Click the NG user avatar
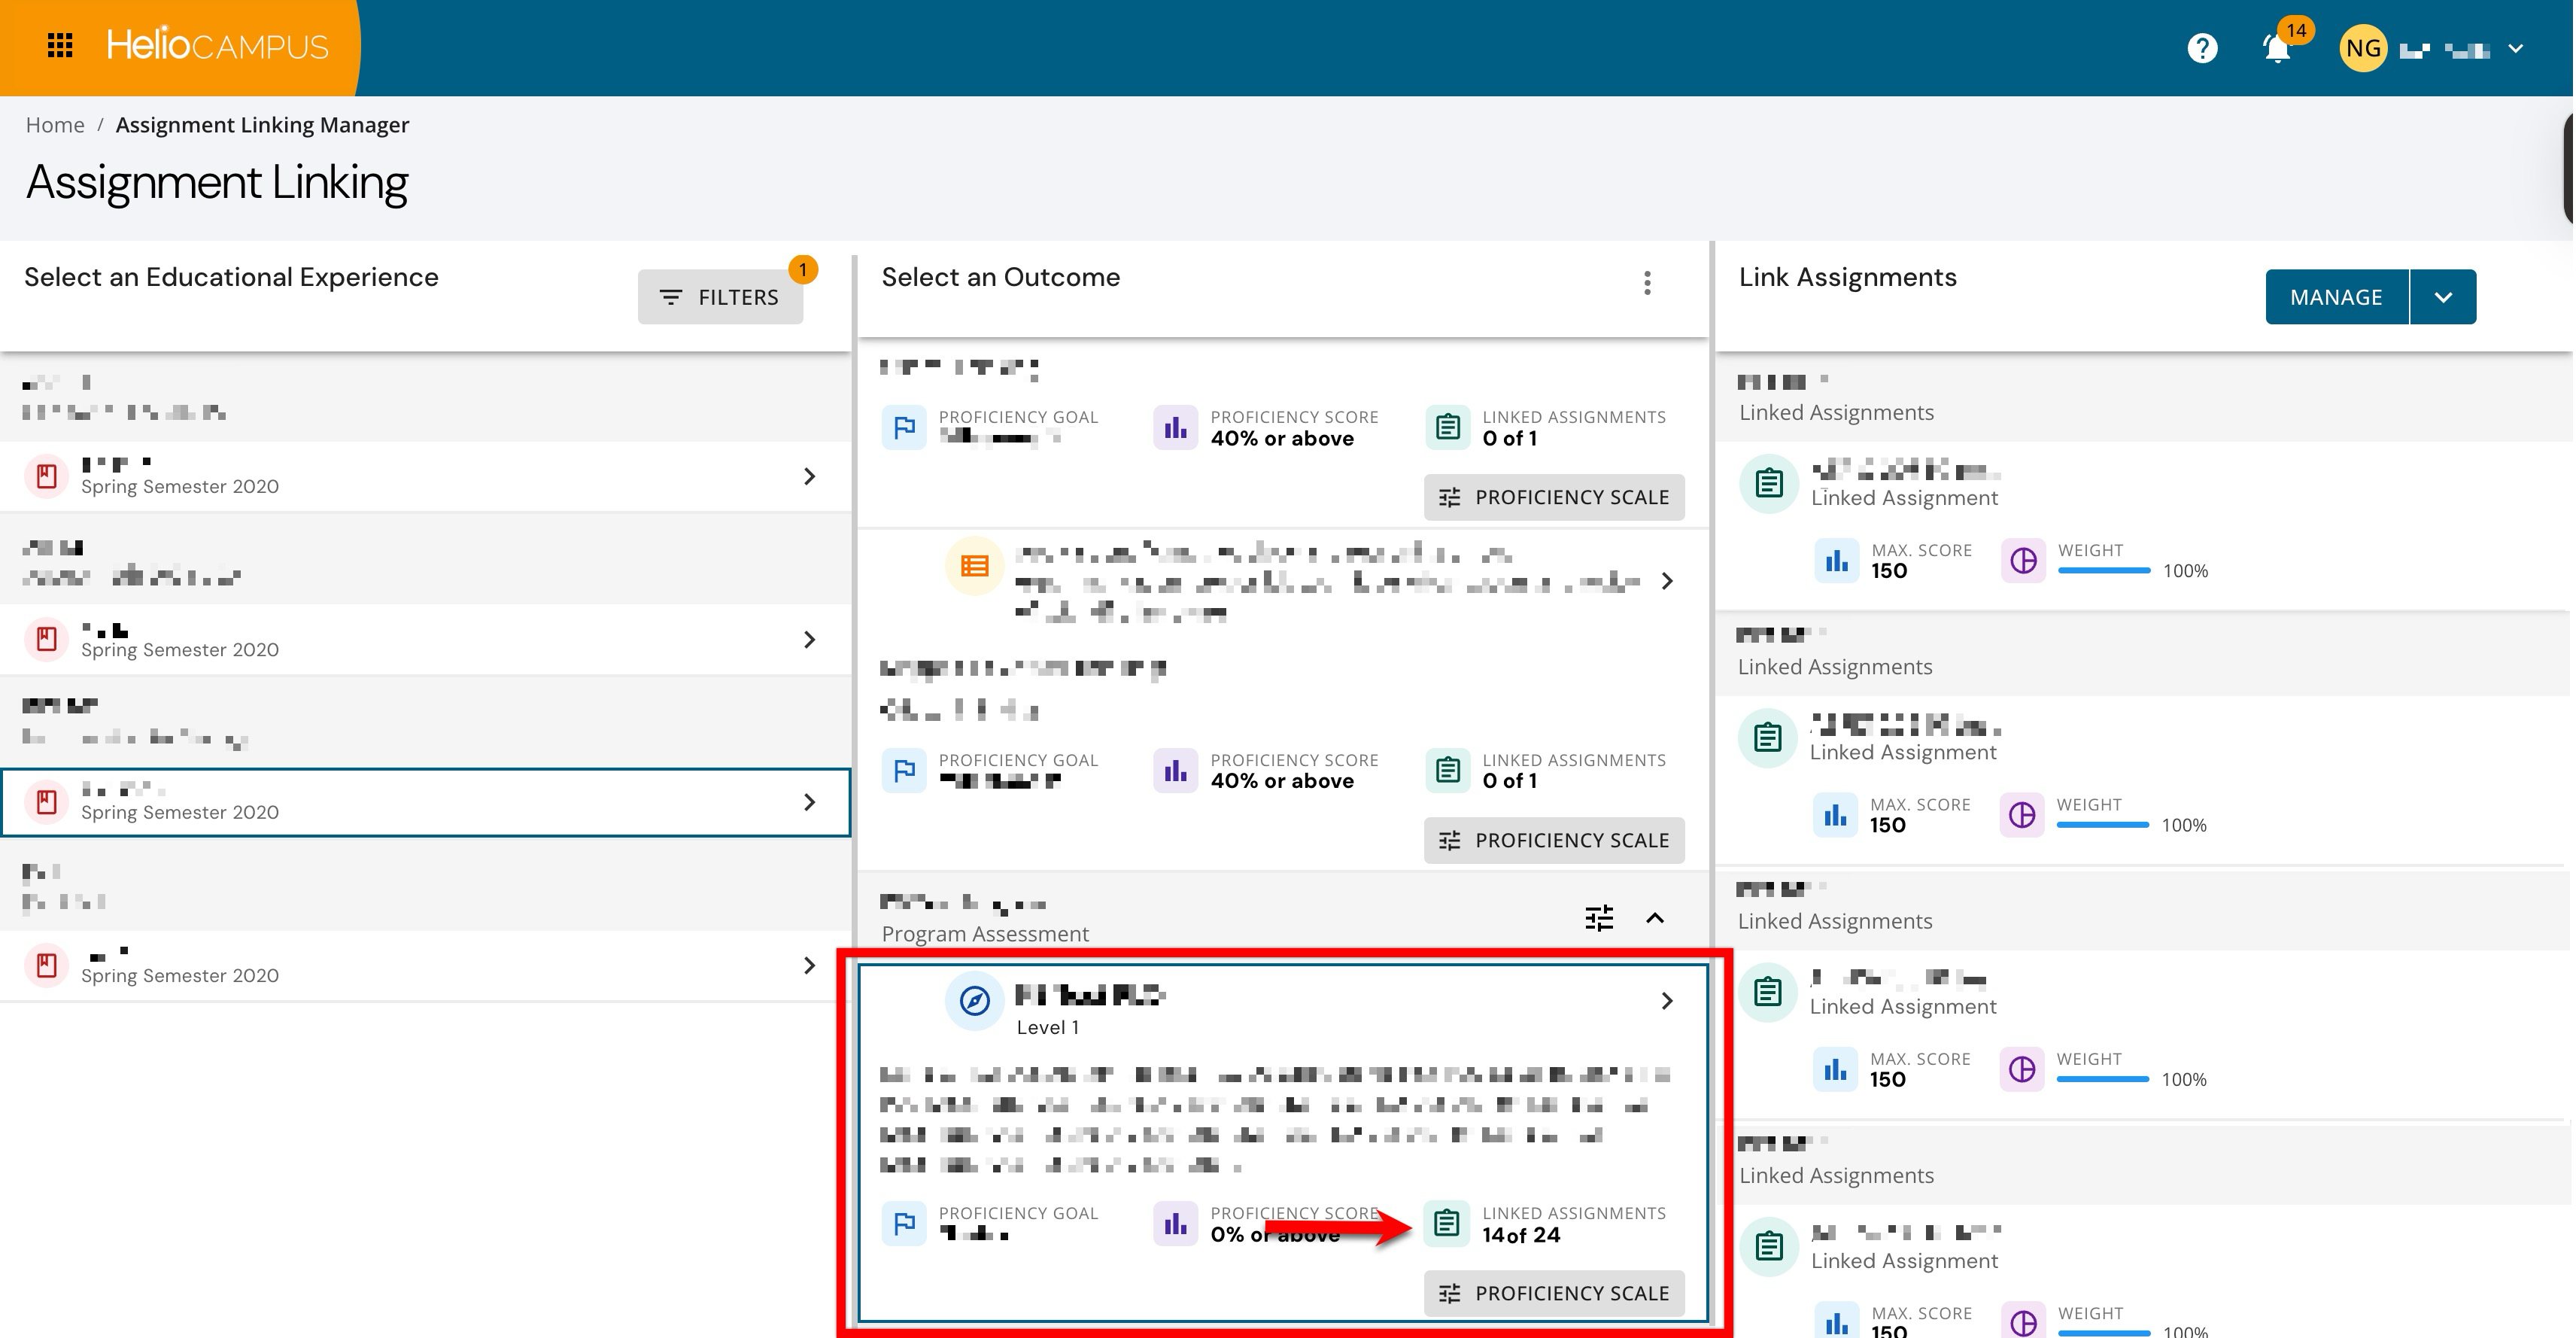This screenshot has height=1338, width=2576. click(x=2363, y=48)
